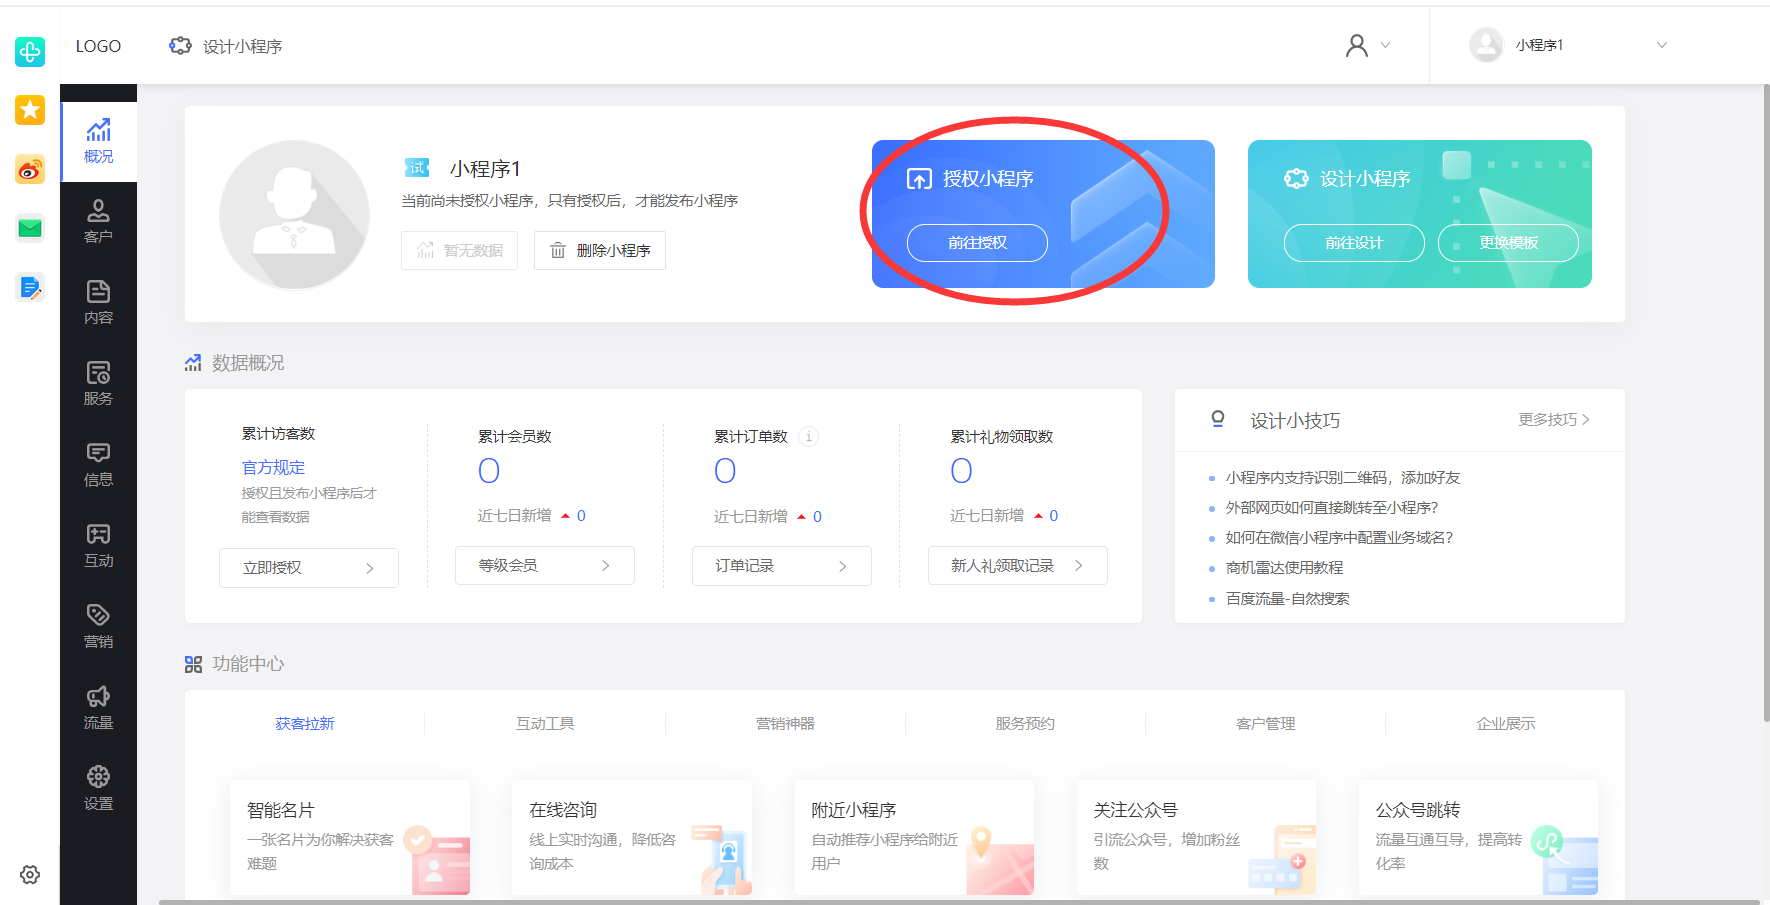Open the 服务 services sidebar item

98,384
